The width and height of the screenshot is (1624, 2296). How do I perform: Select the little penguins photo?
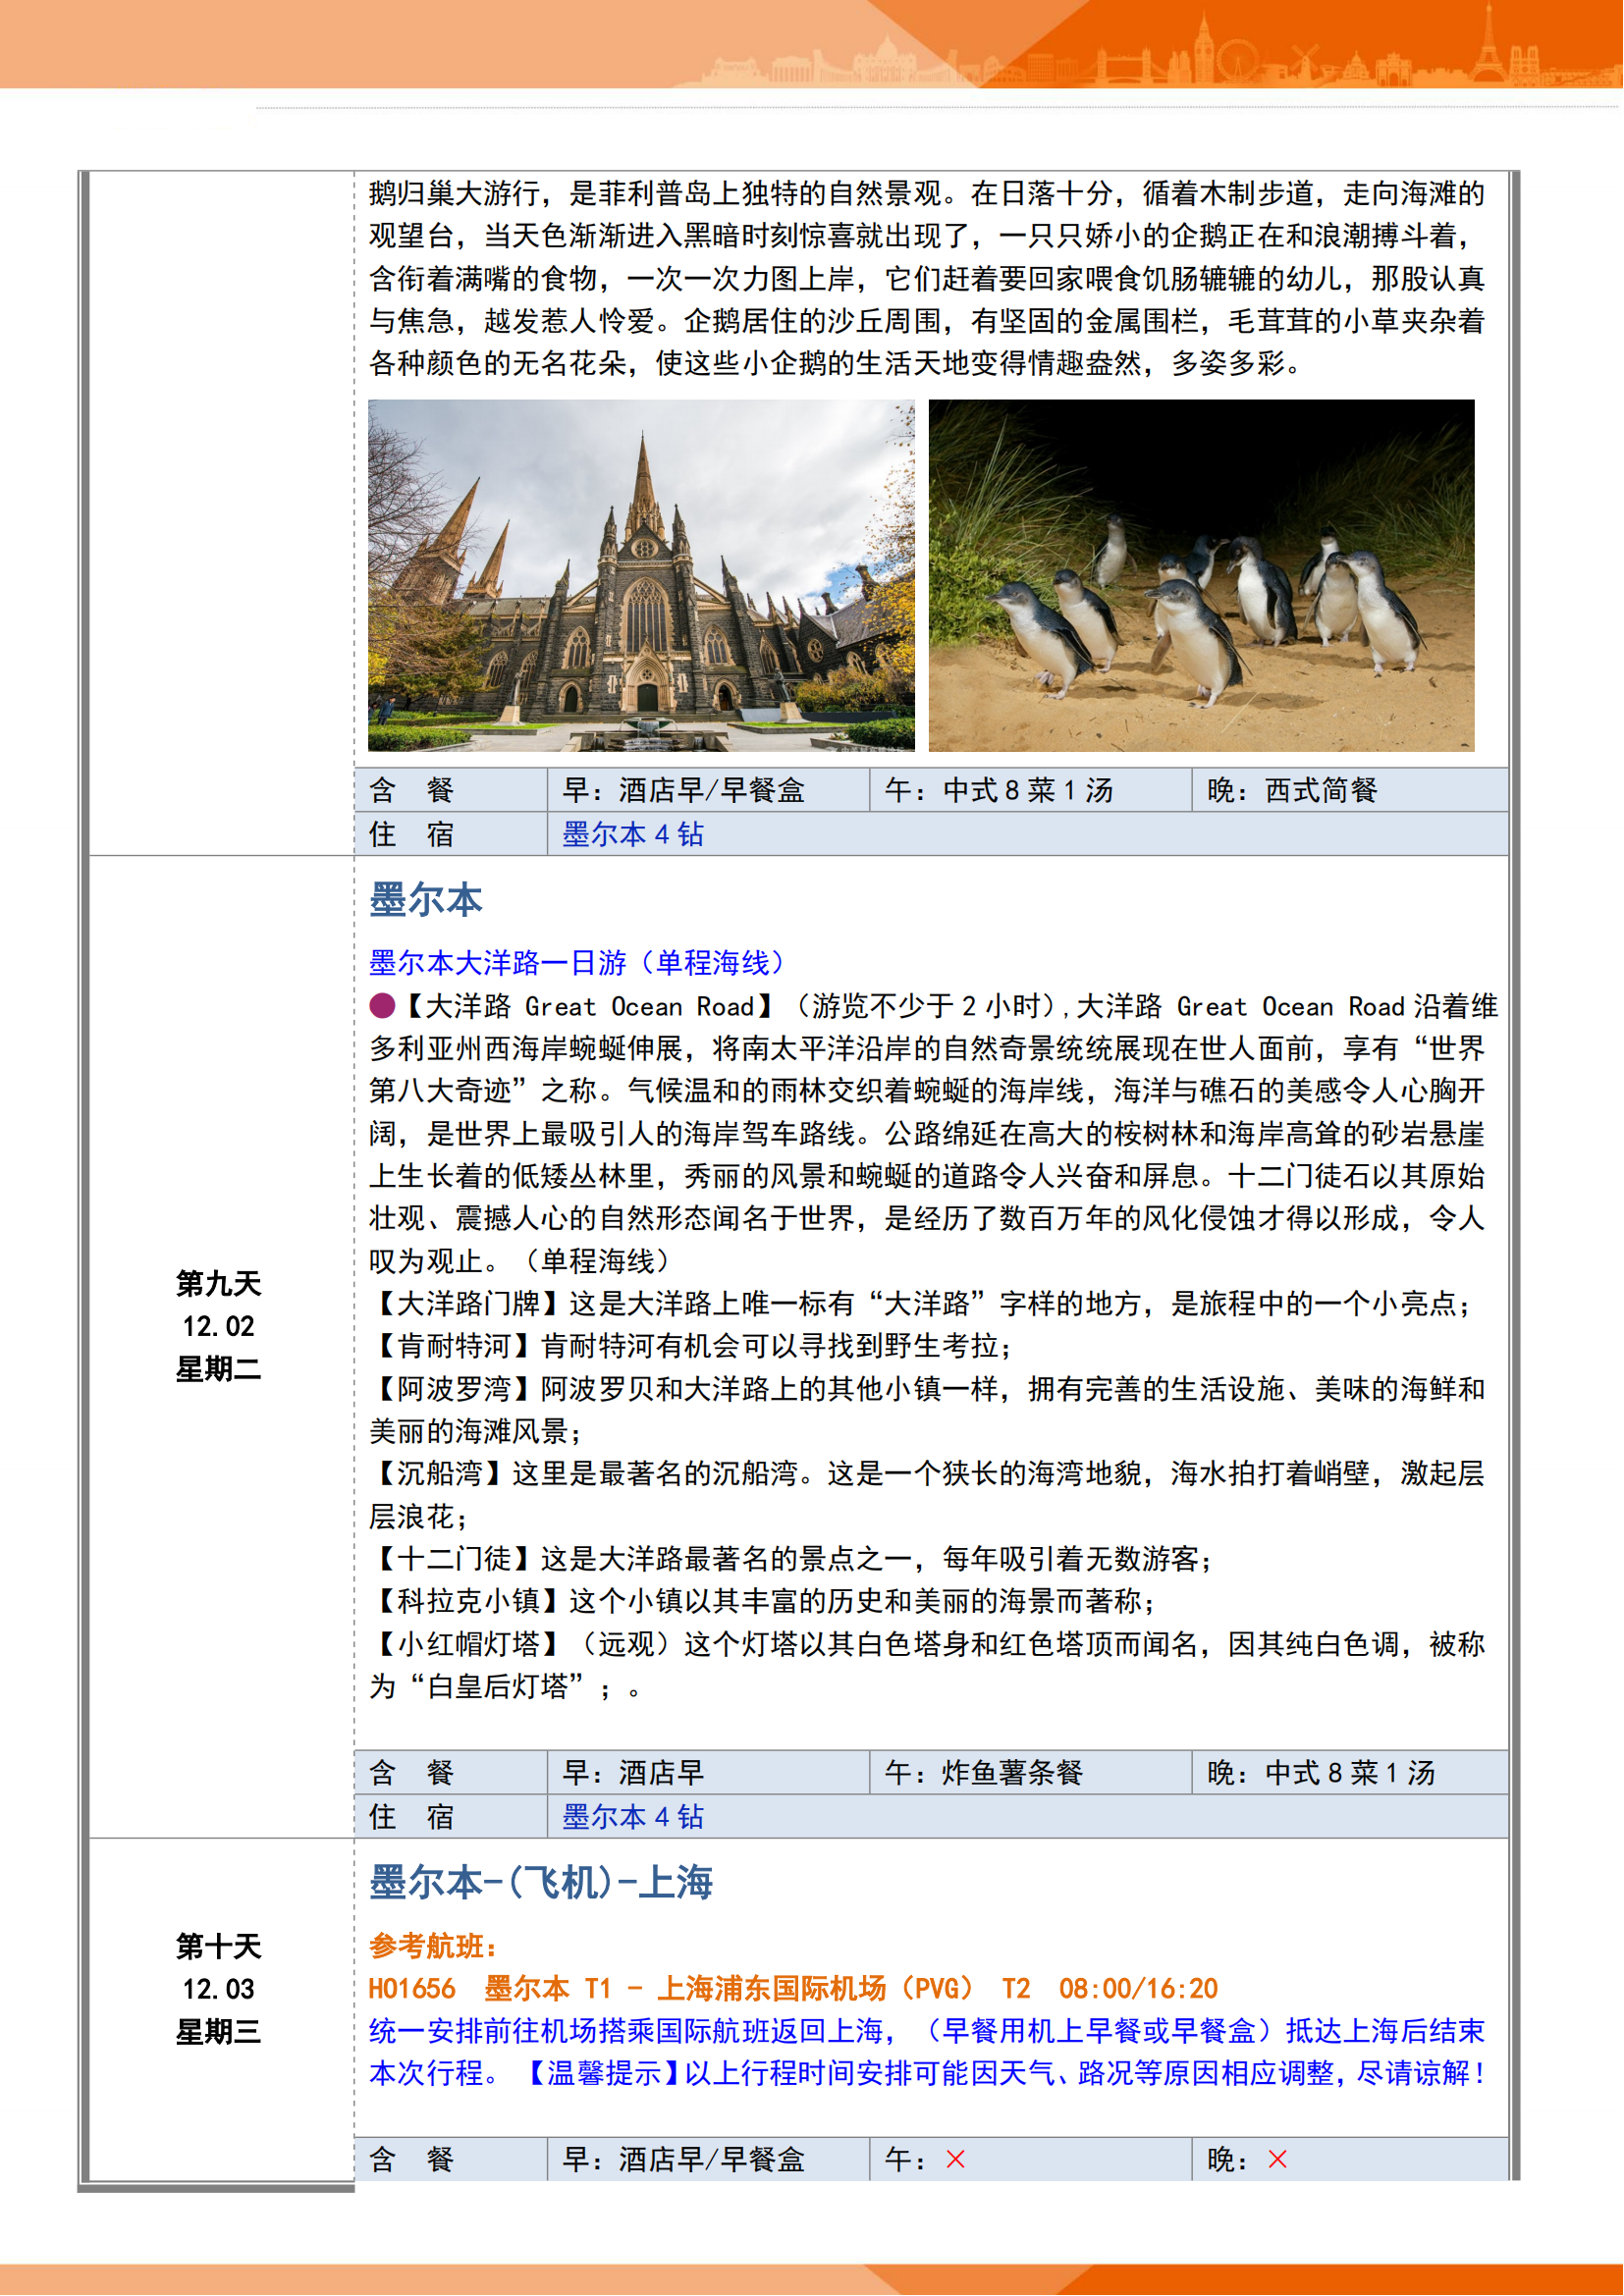[x=1201, y=575]
